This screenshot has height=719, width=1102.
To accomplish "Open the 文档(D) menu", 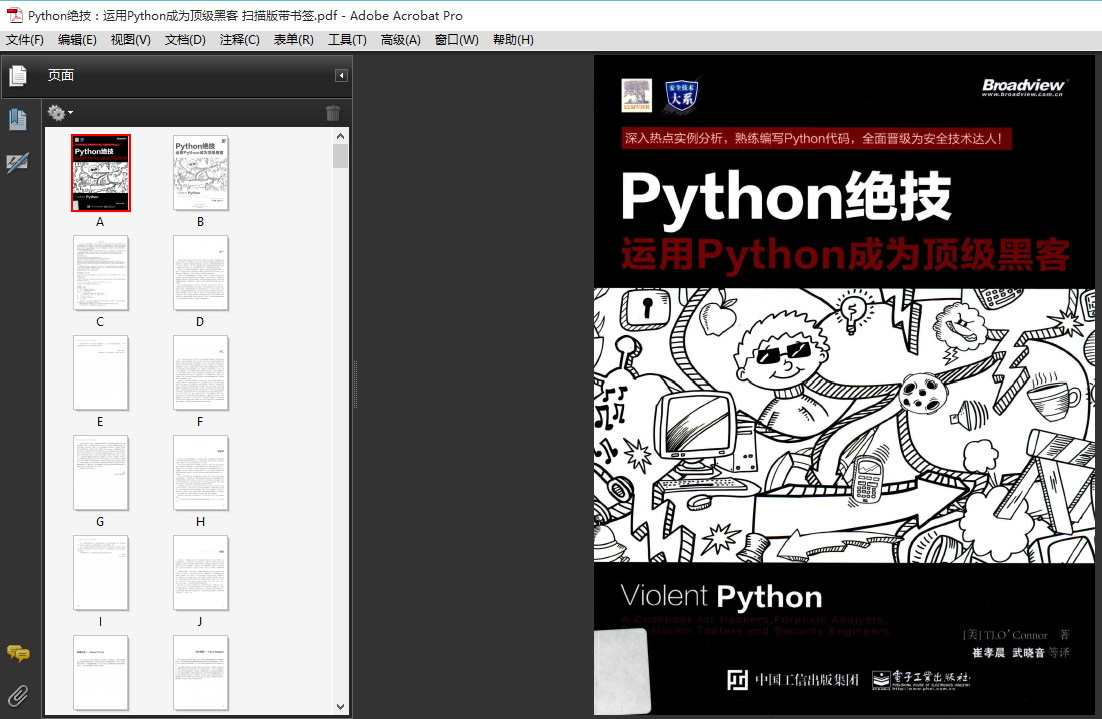I will pyautogui.click(x=185, y=40).
